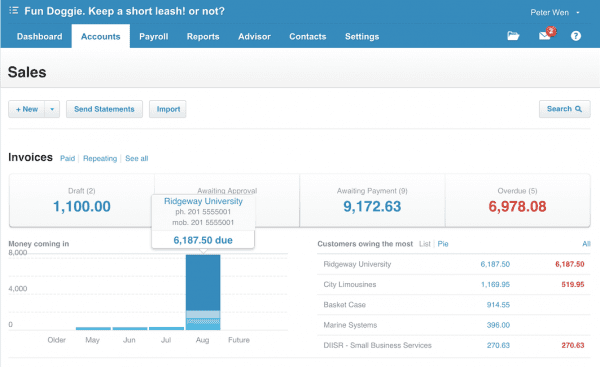Go to the Dashboard tab
Screen dimensions: 600x367
(x=39, y=36)
